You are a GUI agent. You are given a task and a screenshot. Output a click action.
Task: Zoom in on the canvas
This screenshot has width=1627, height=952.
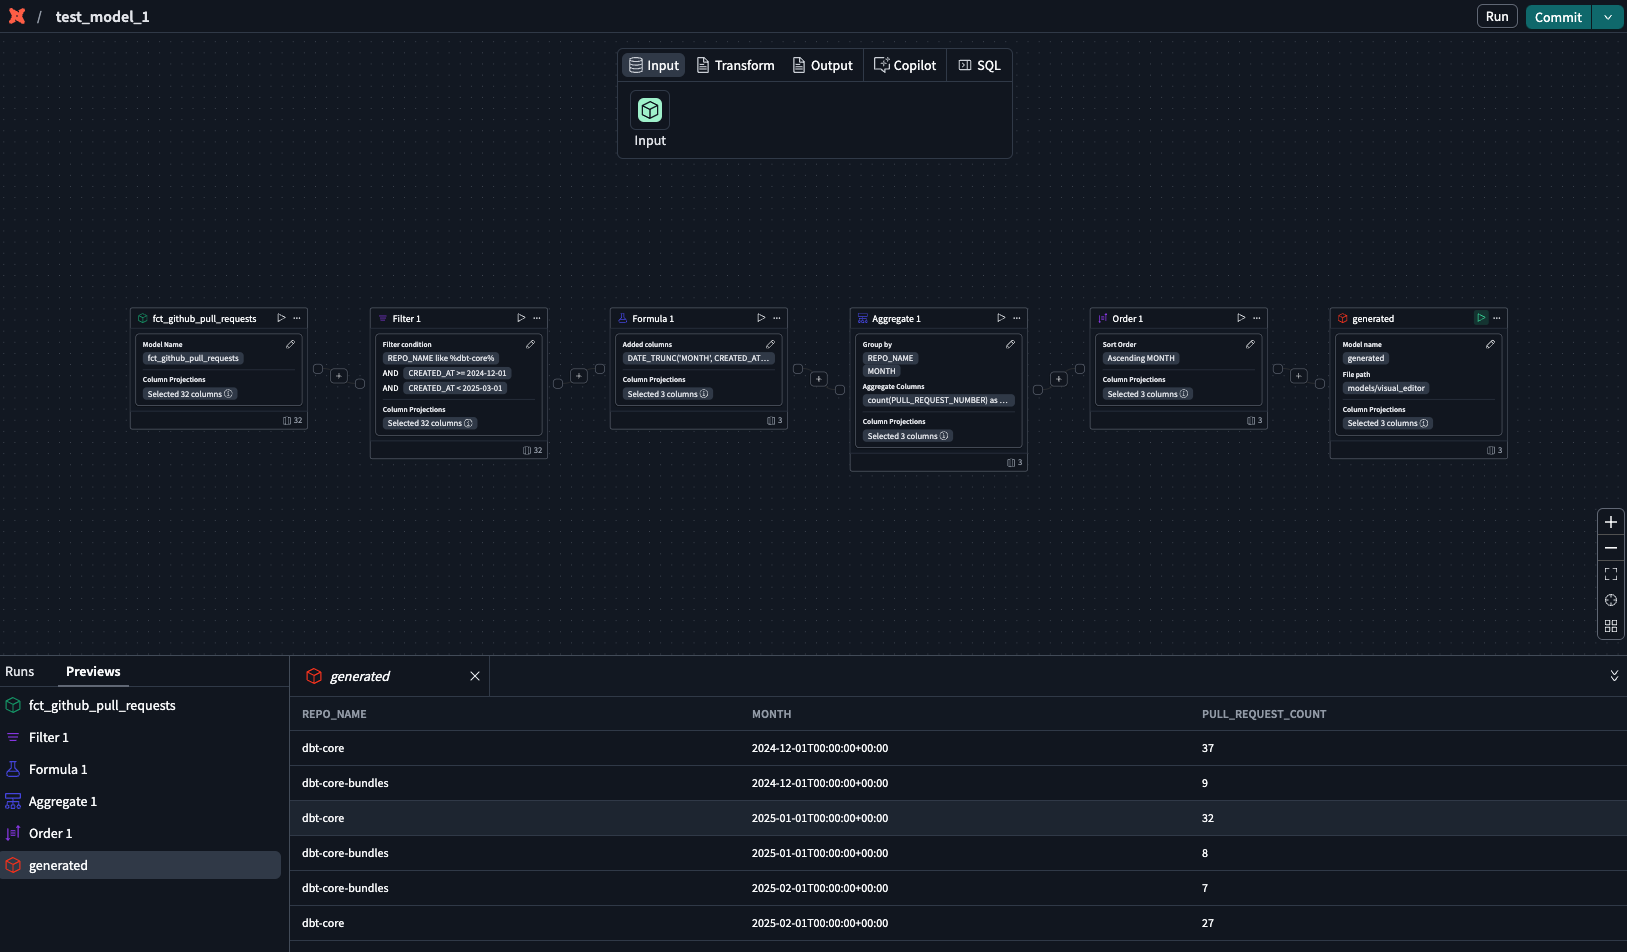click(x=1610, y=522)
